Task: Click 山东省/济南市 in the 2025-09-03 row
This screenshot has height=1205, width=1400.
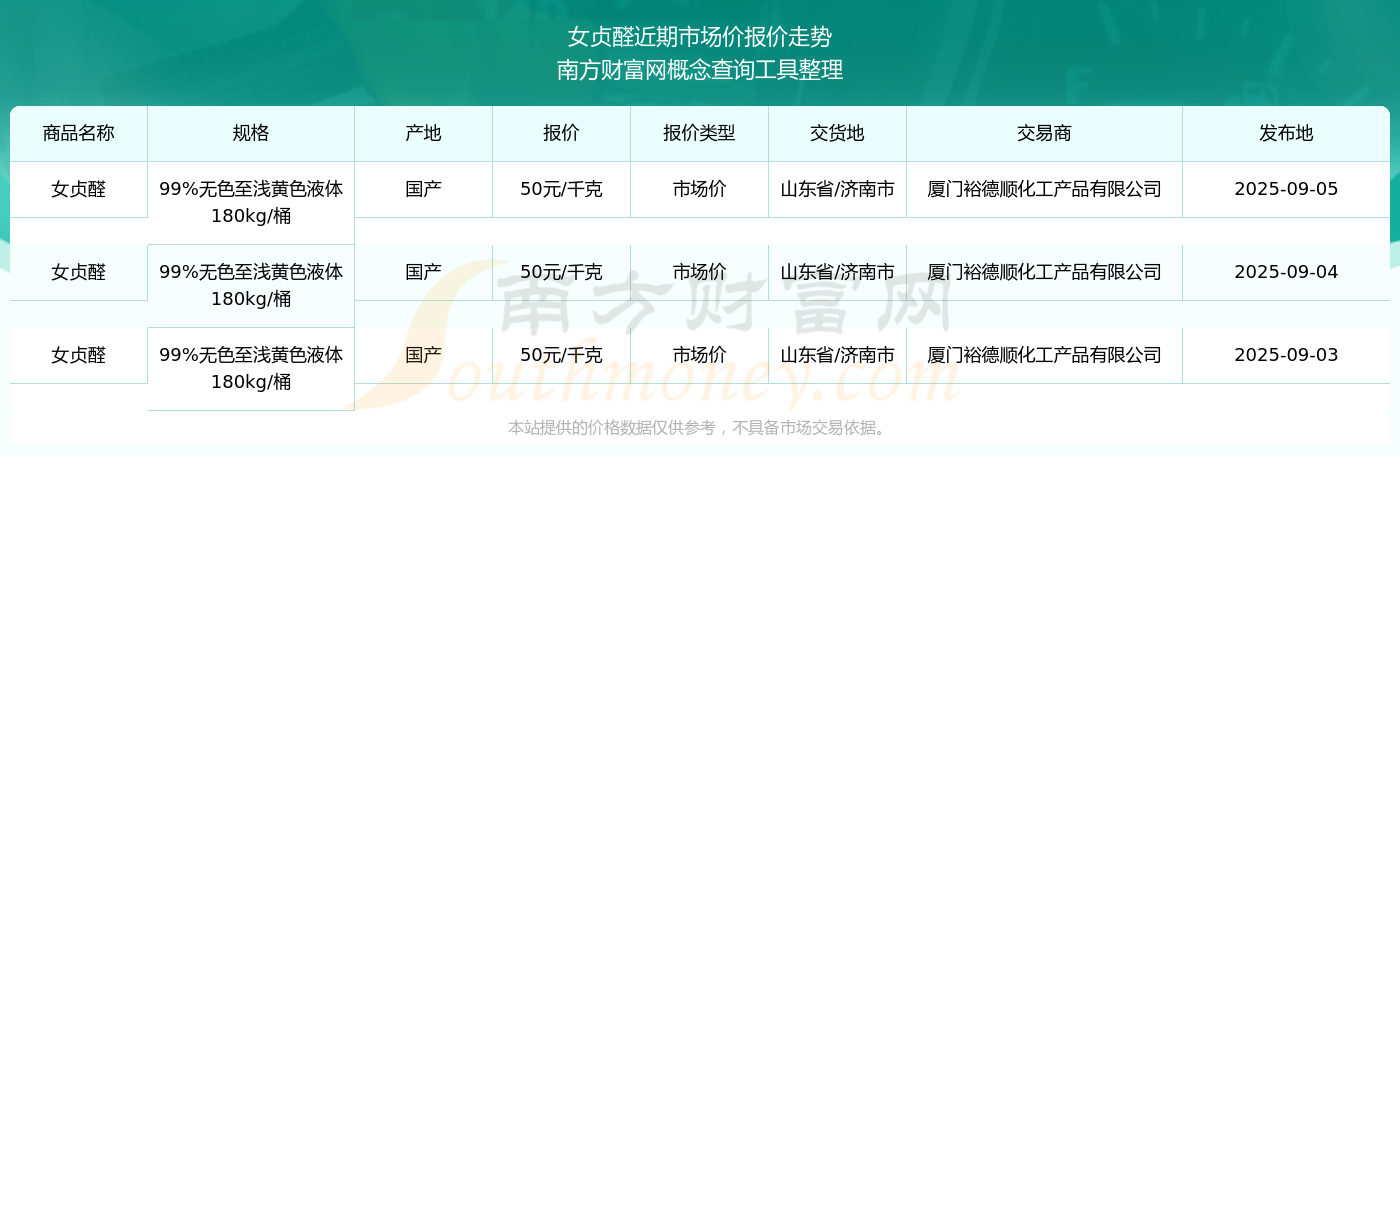Action: click(x=837, y=355)
